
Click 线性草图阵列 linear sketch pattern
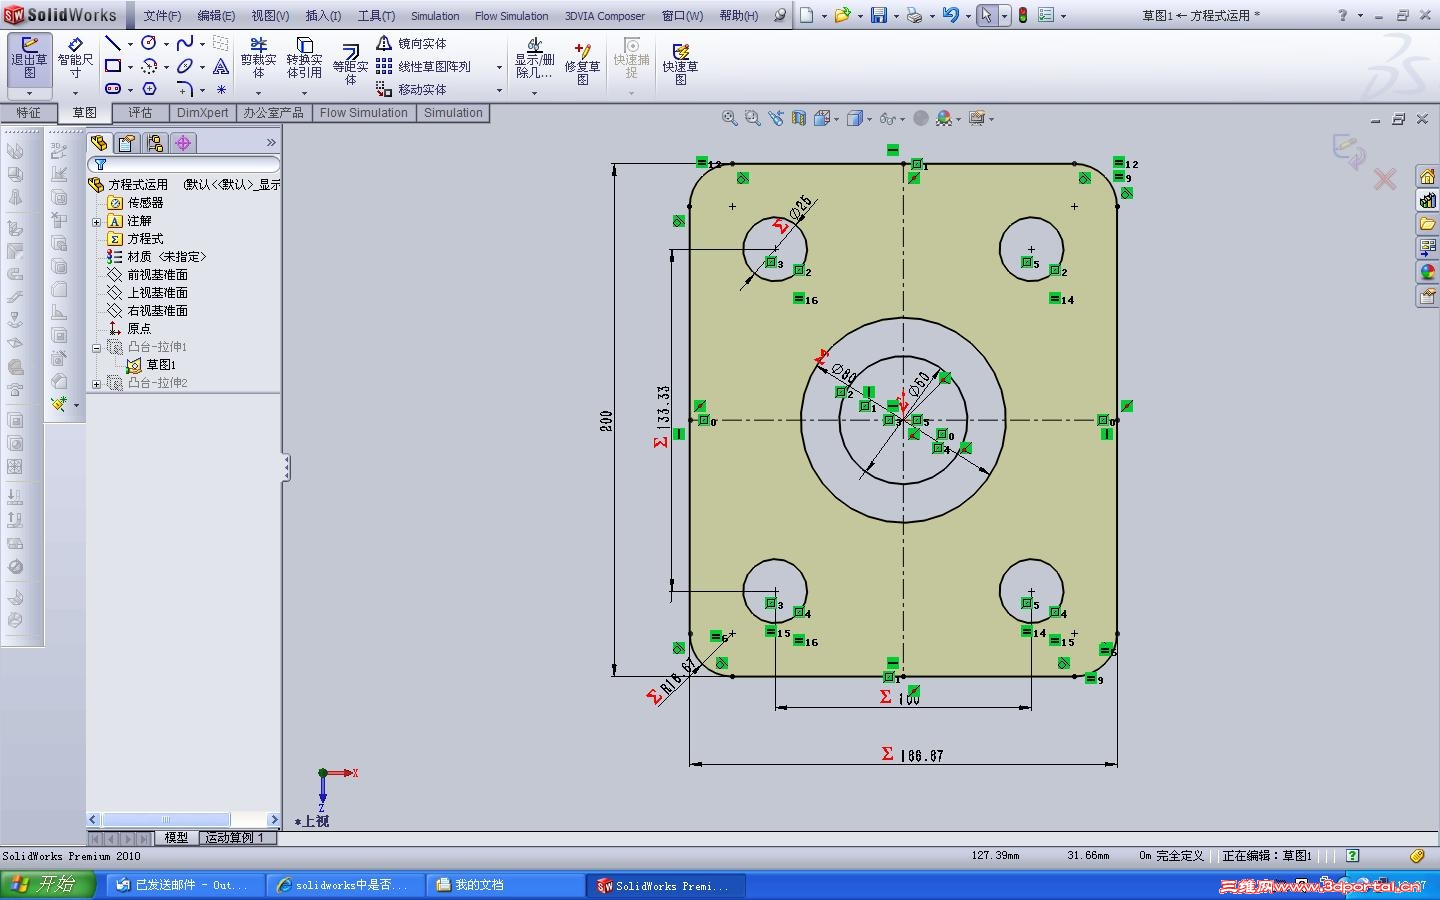423,66
